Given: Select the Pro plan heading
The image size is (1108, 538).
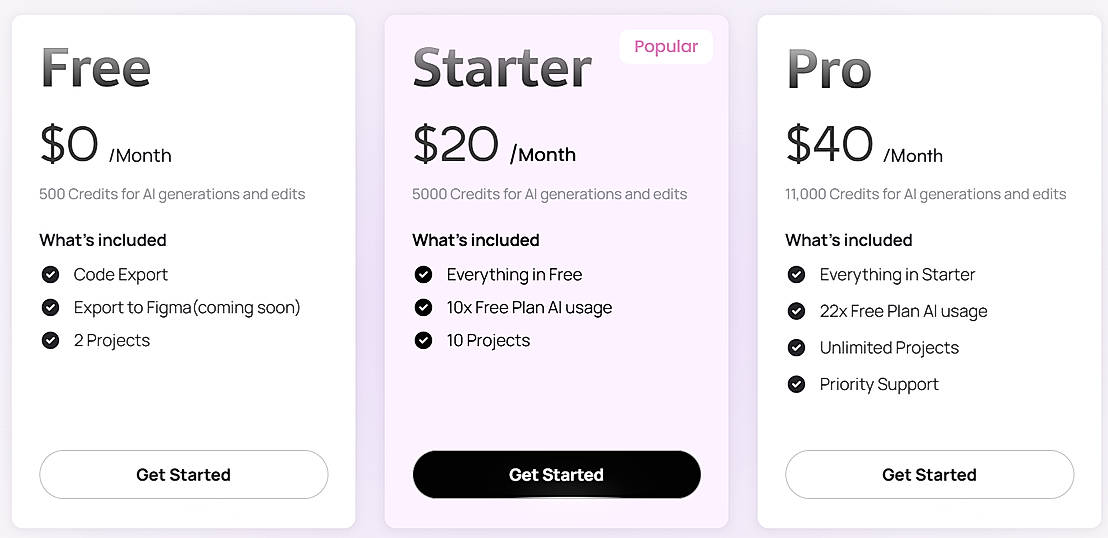Looking at the screenshot, I should point(829,68).
